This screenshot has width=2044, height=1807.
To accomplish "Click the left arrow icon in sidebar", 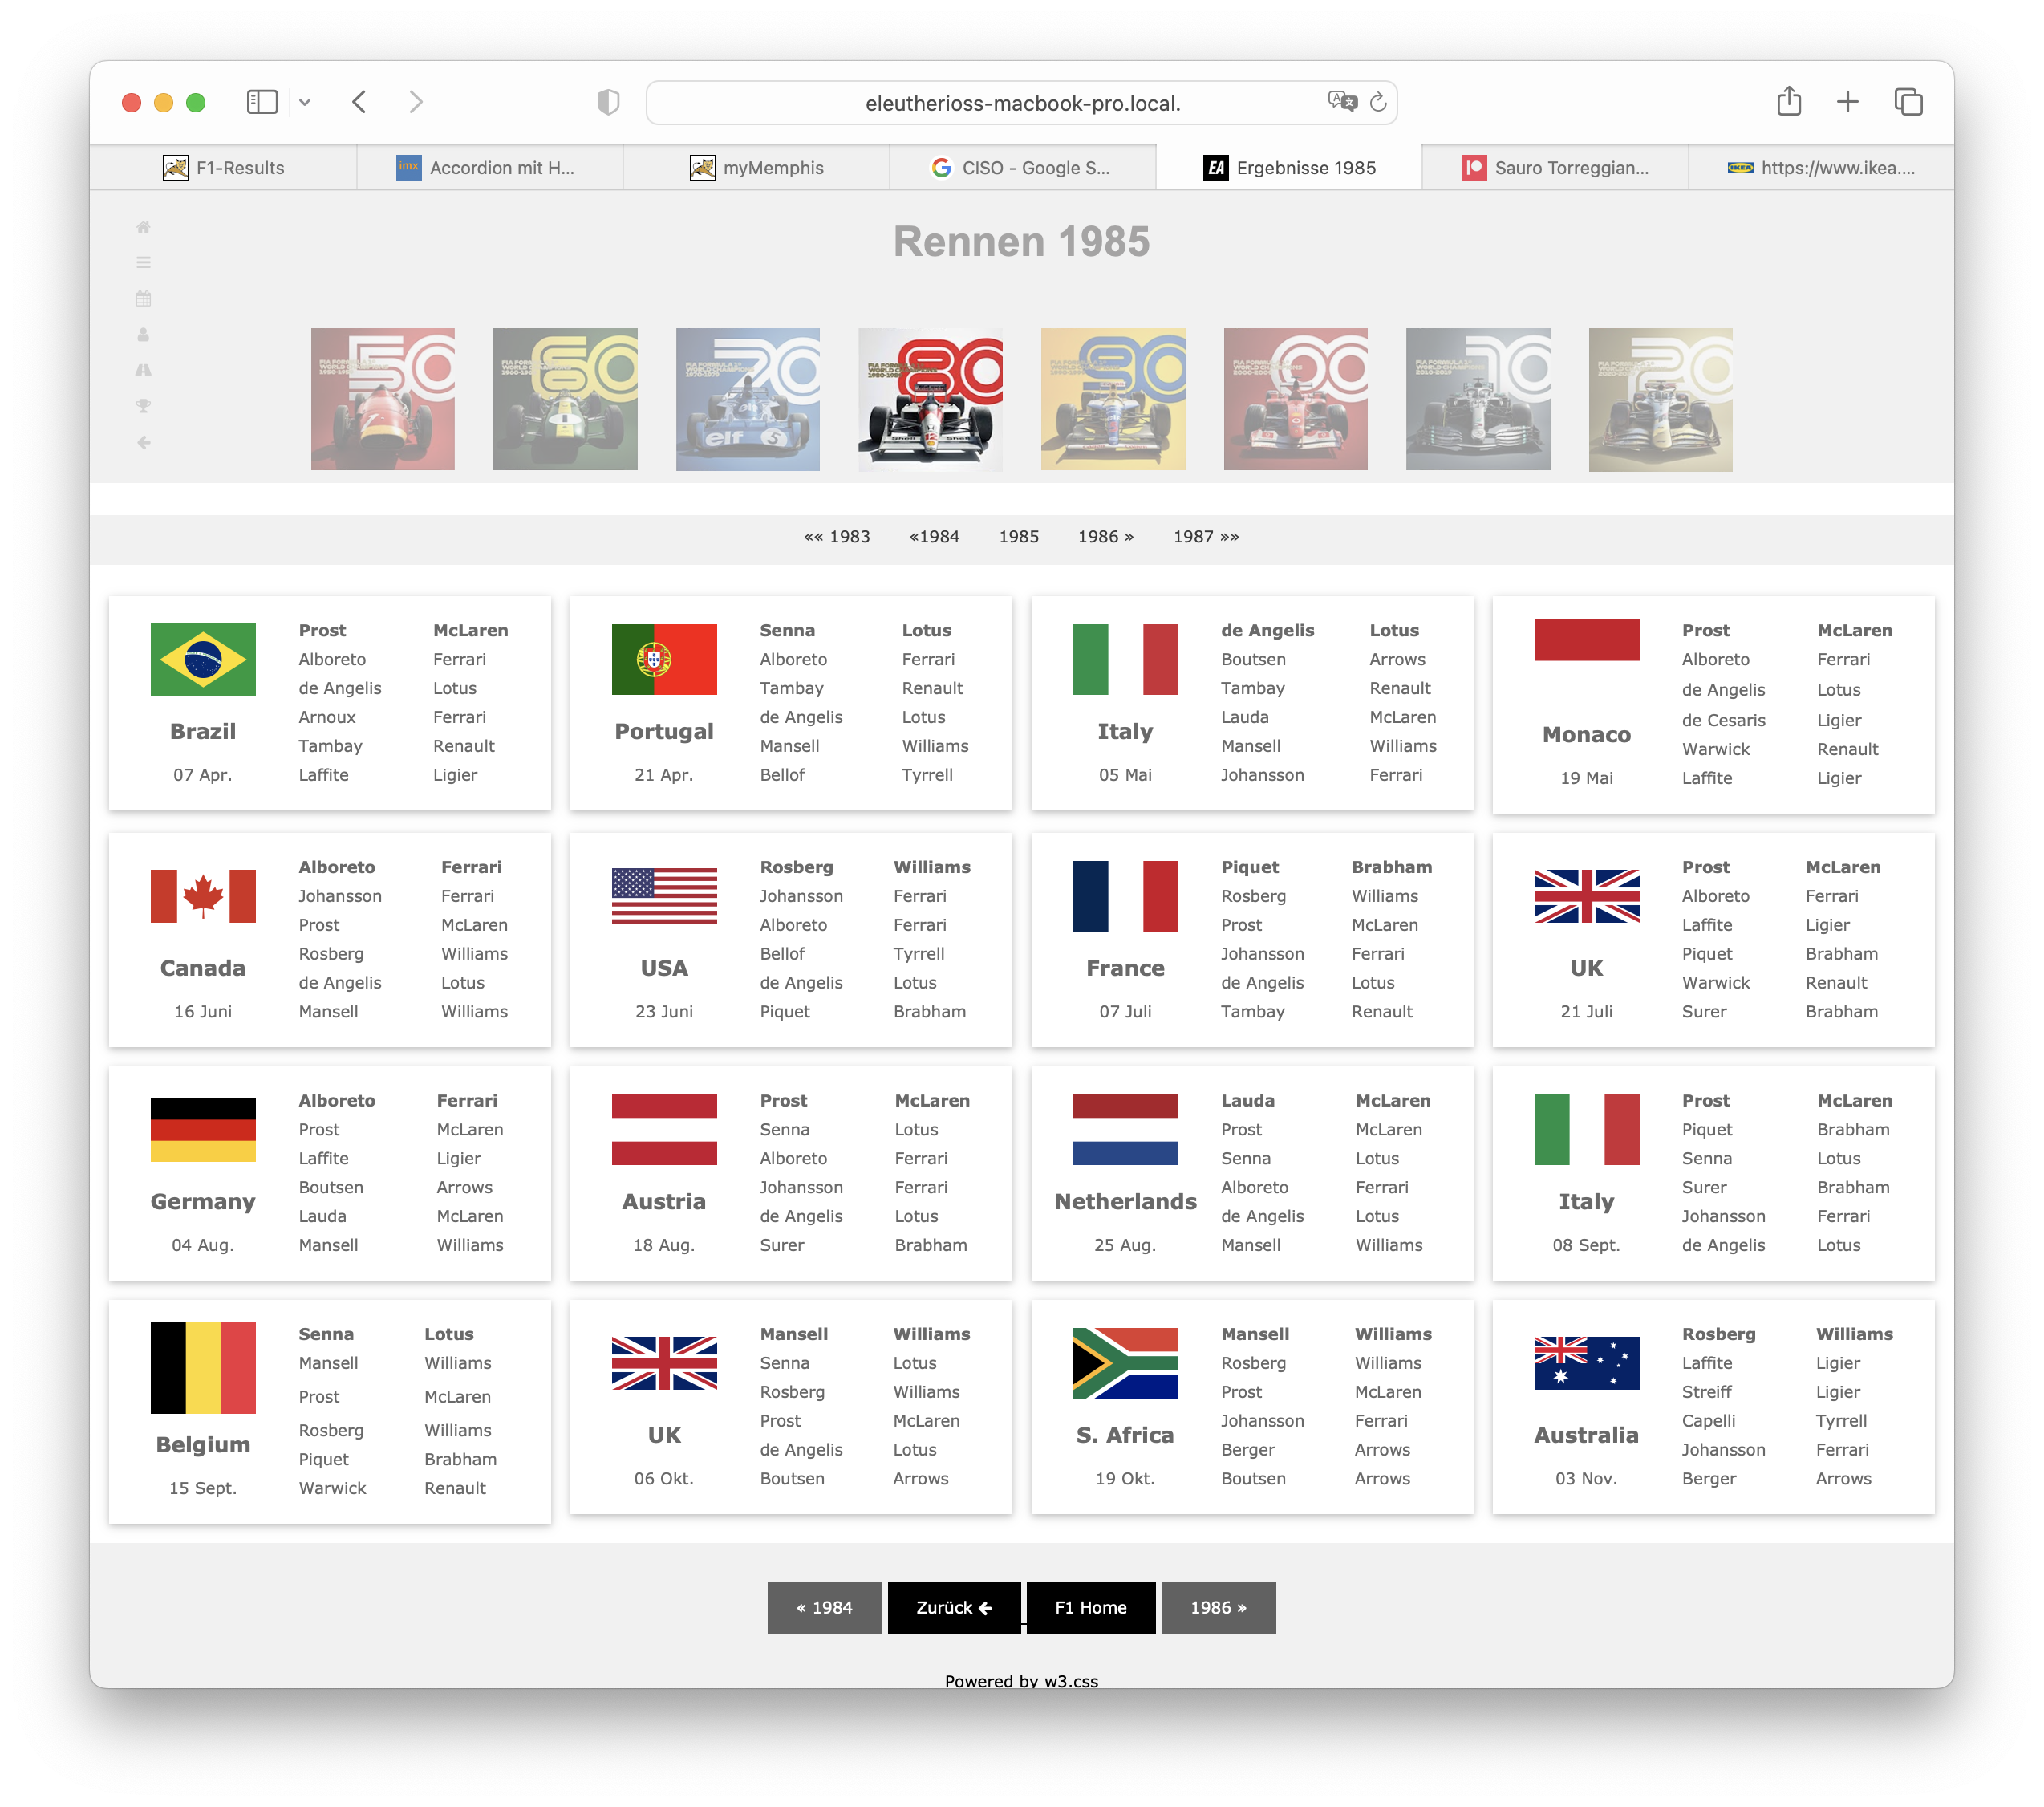I will coord(143,442).
